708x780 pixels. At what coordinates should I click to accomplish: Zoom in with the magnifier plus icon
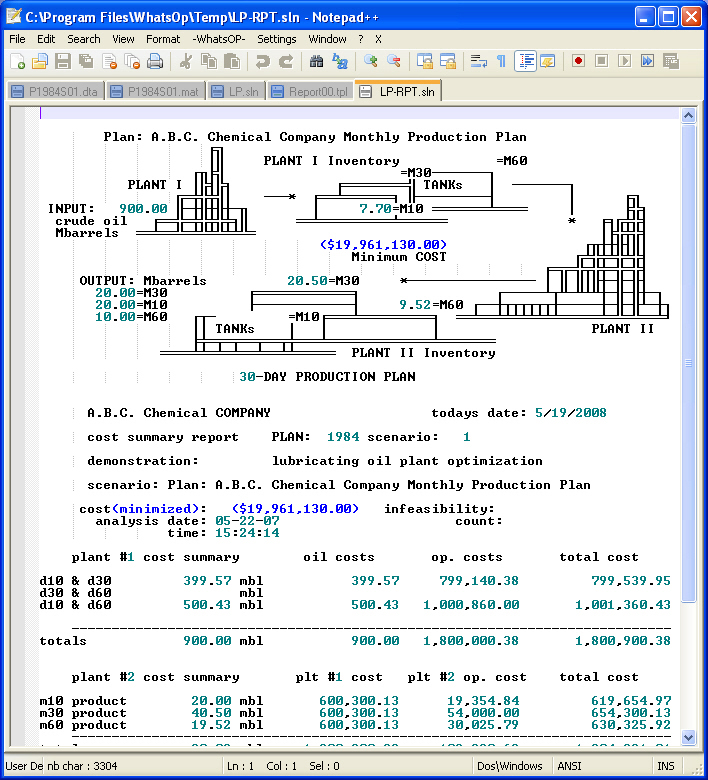click(370, 62)
